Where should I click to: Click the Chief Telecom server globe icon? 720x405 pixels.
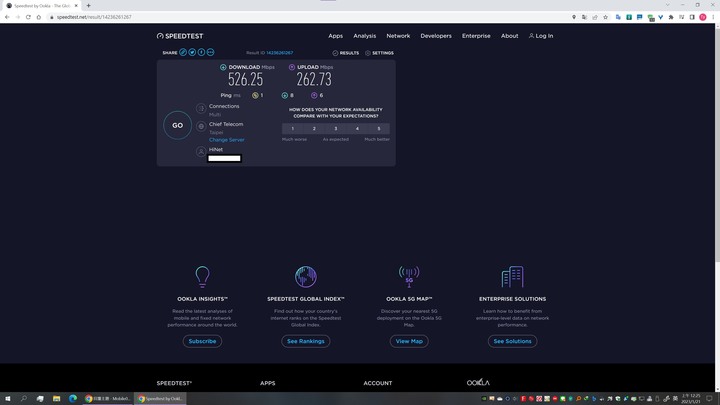(x=201, y=126)
